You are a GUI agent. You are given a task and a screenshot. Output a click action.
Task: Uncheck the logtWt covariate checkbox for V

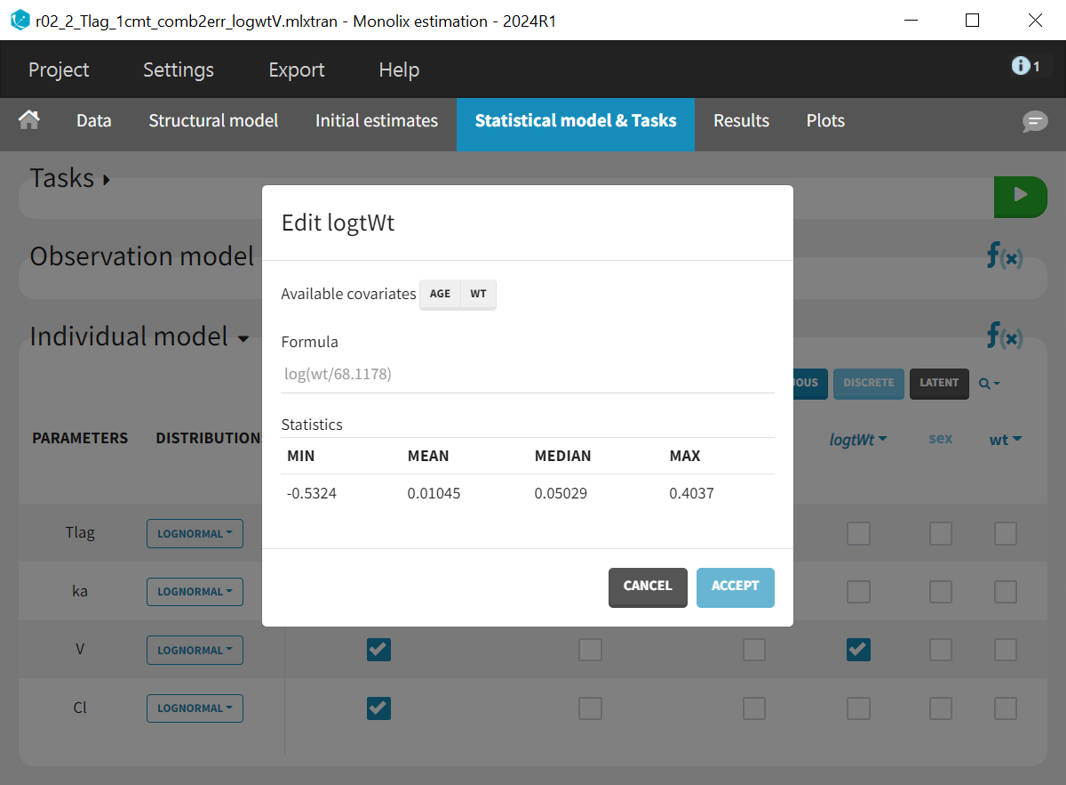857,650
